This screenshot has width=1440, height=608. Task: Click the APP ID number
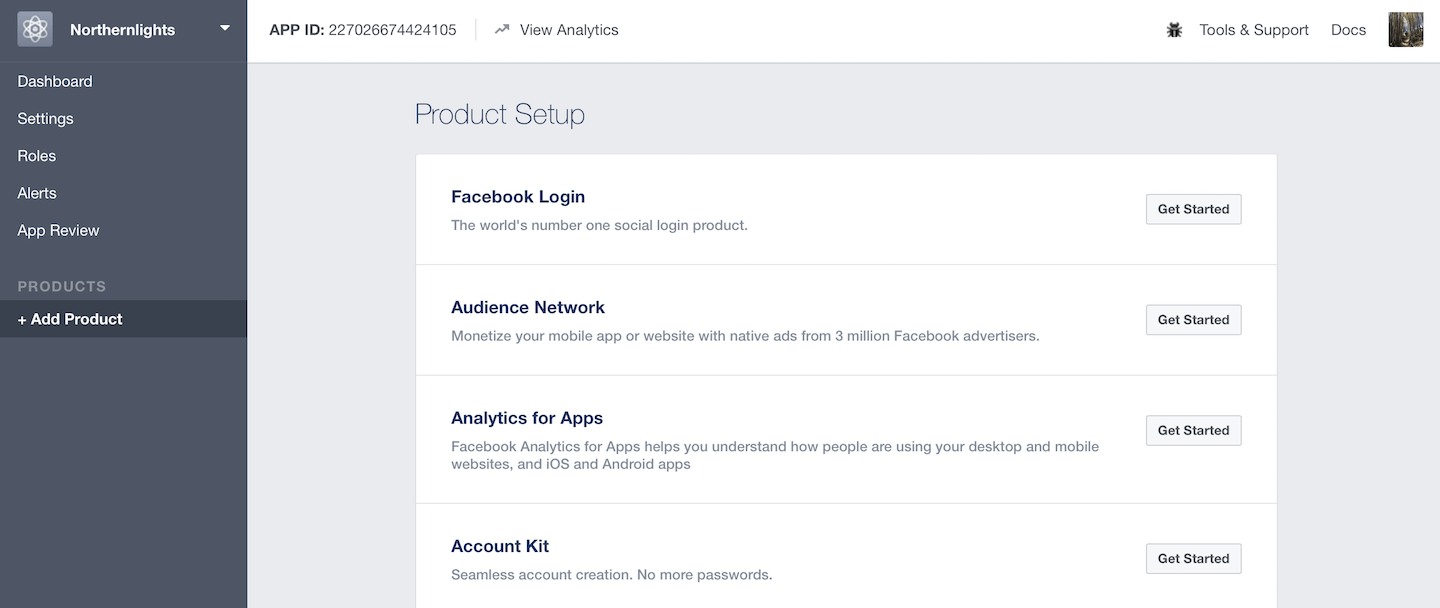coord(393,30)
